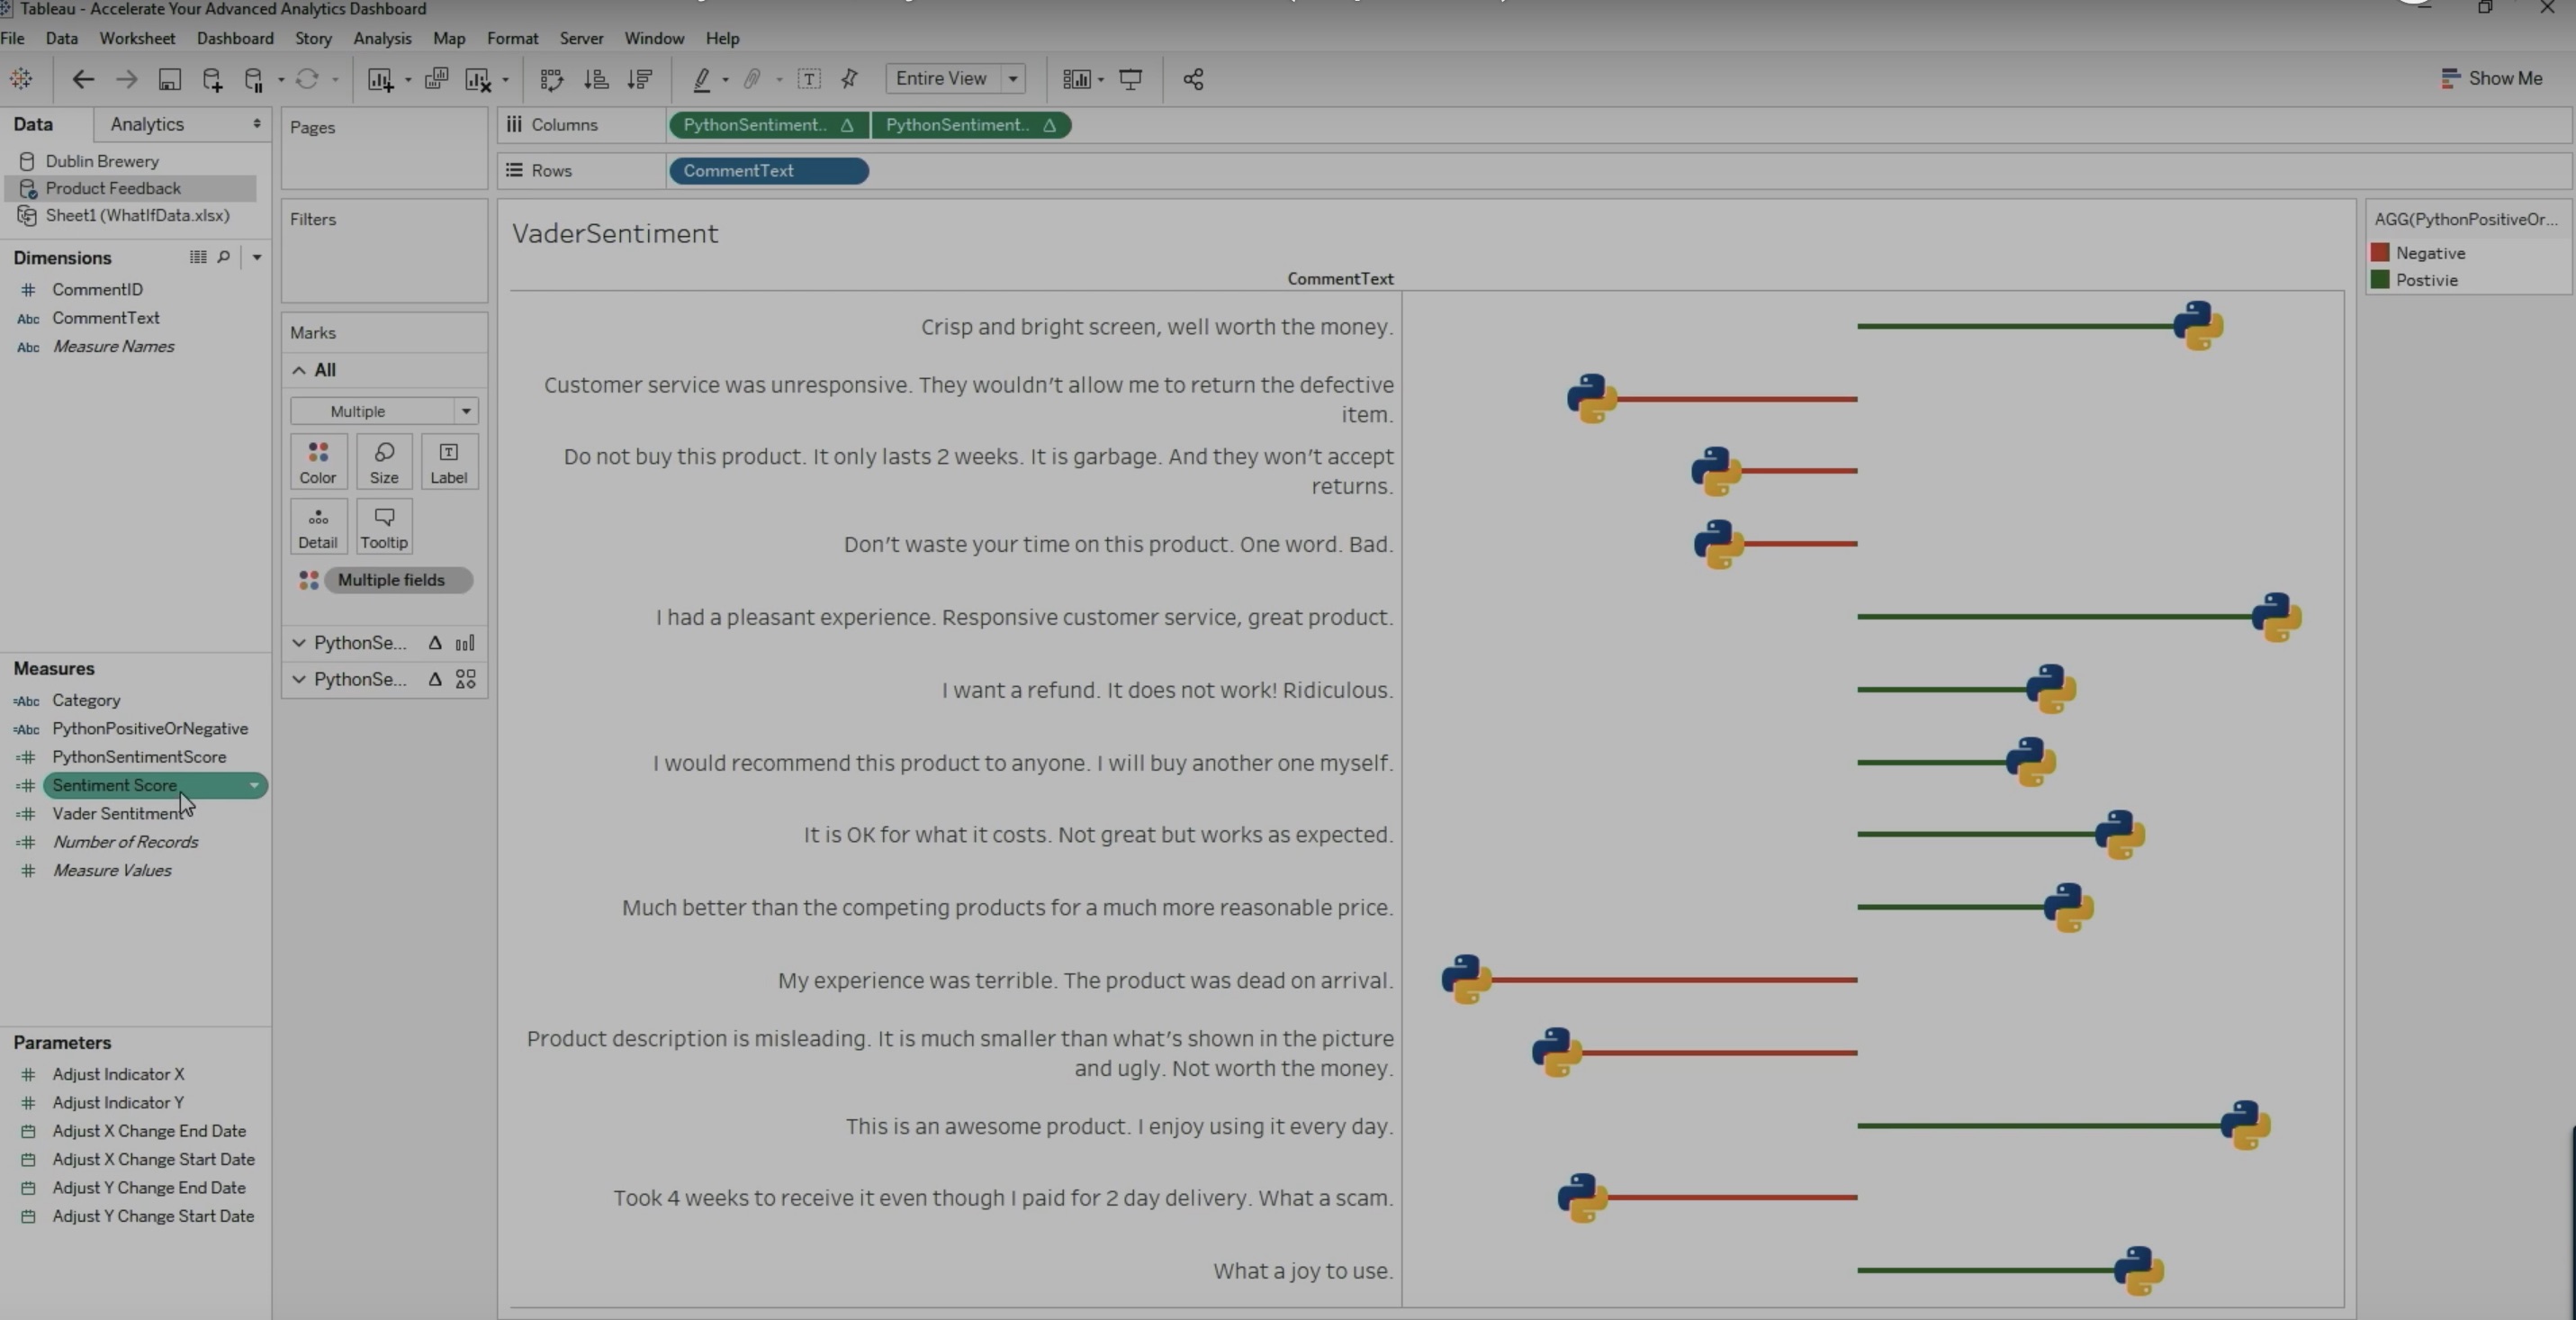Image resolution: width=2576 pixels, height=1320 pixels.
Task: Open the Multiple mark type dropdown
Action: click(467, 410)
